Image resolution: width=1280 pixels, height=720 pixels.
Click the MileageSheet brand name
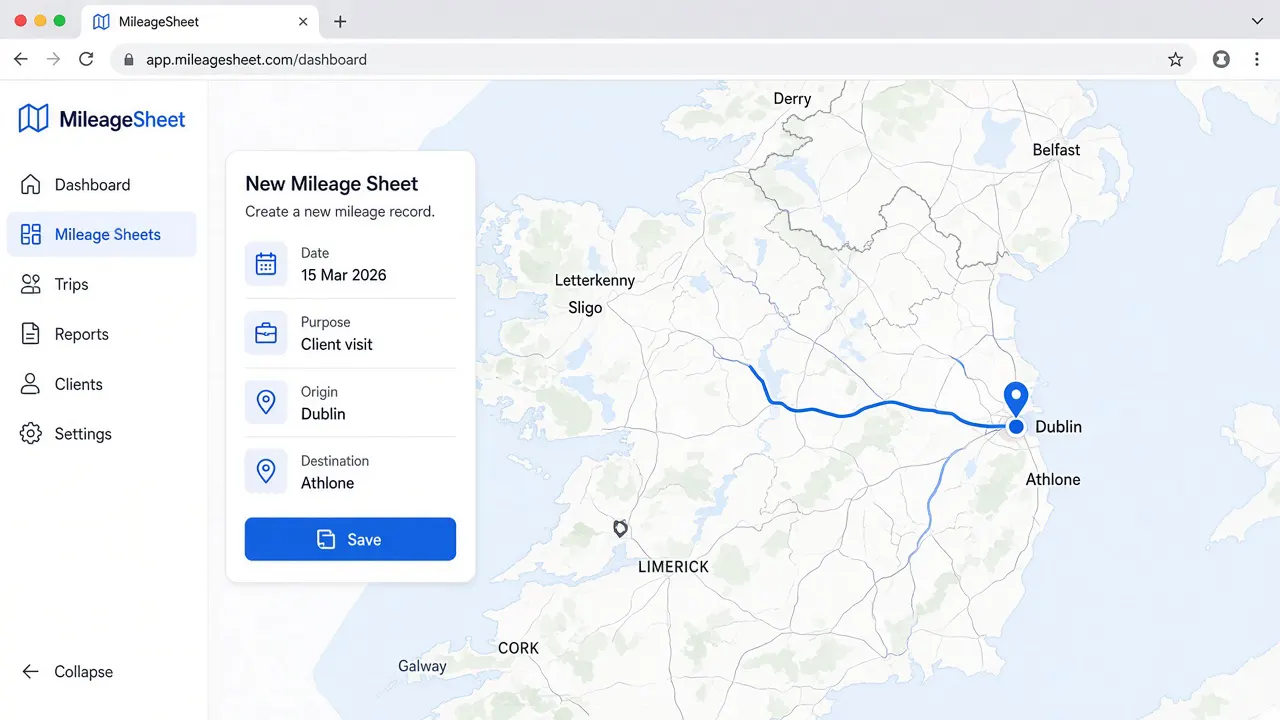pyautogui.click(x=122, y=120)
